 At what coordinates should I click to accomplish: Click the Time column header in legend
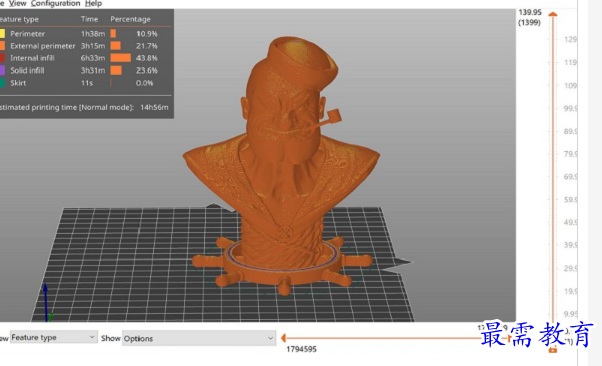click(x=89, y=19)
